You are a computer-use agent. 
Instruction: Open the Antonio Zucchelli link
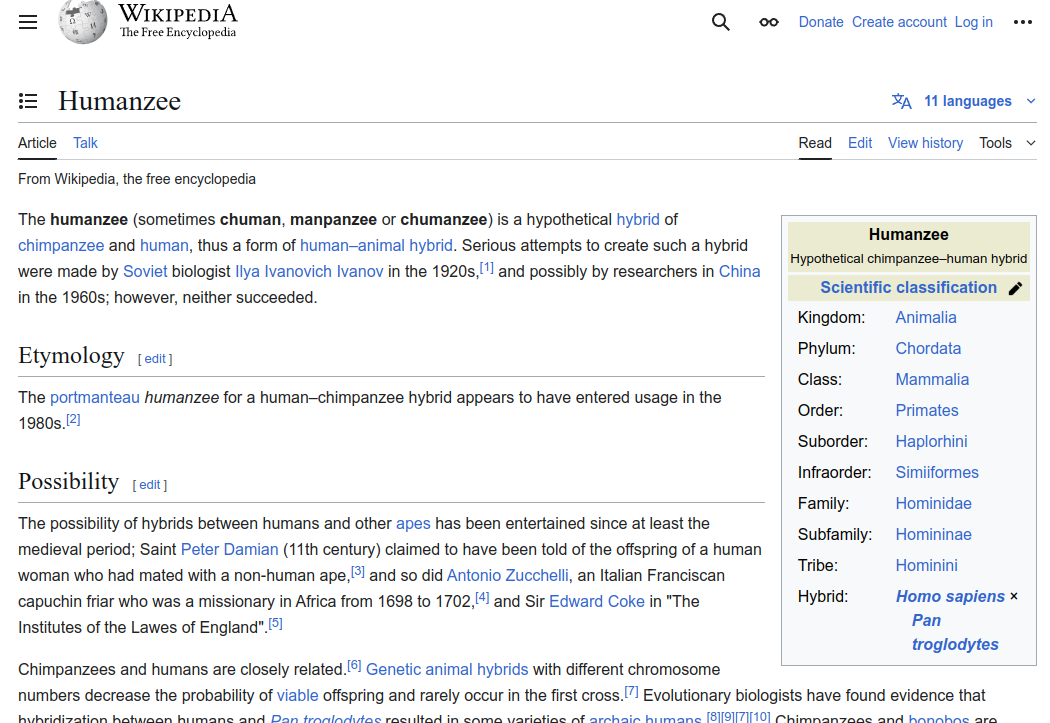pos(508,576)
